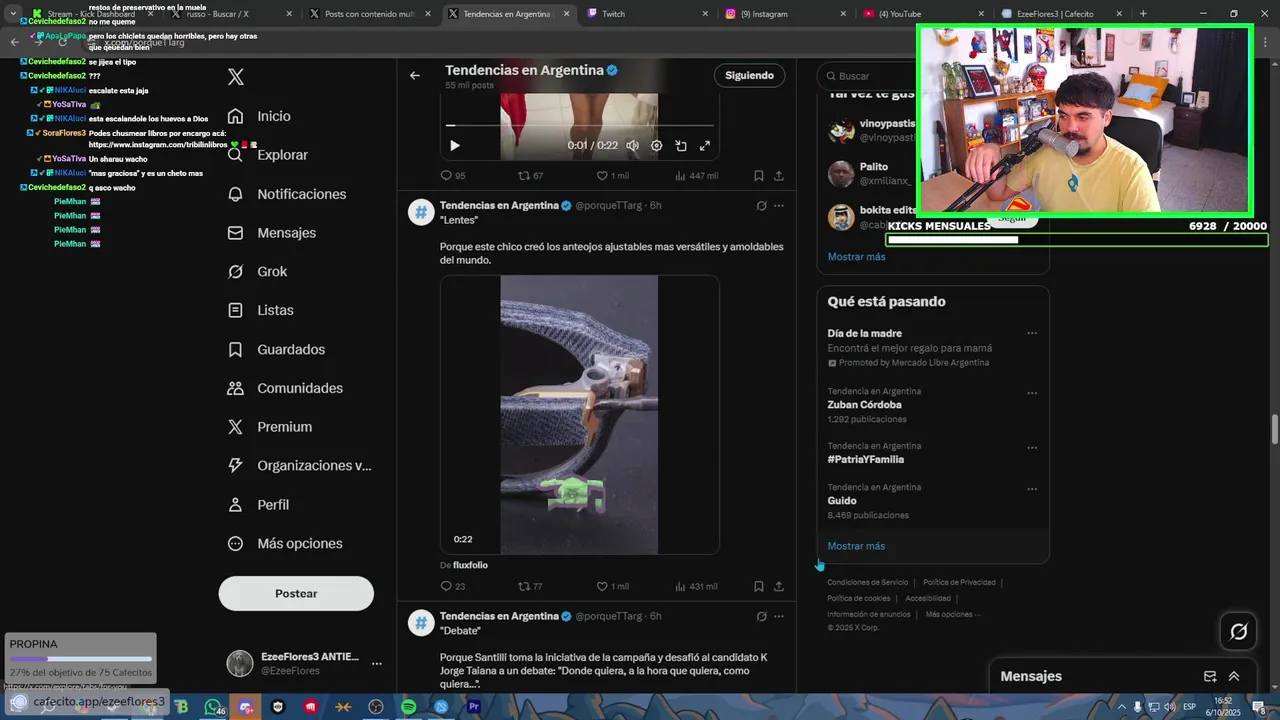This screenshot has width=1280, height=720.
Task: Click the Buscar search field
Action: 866,76
